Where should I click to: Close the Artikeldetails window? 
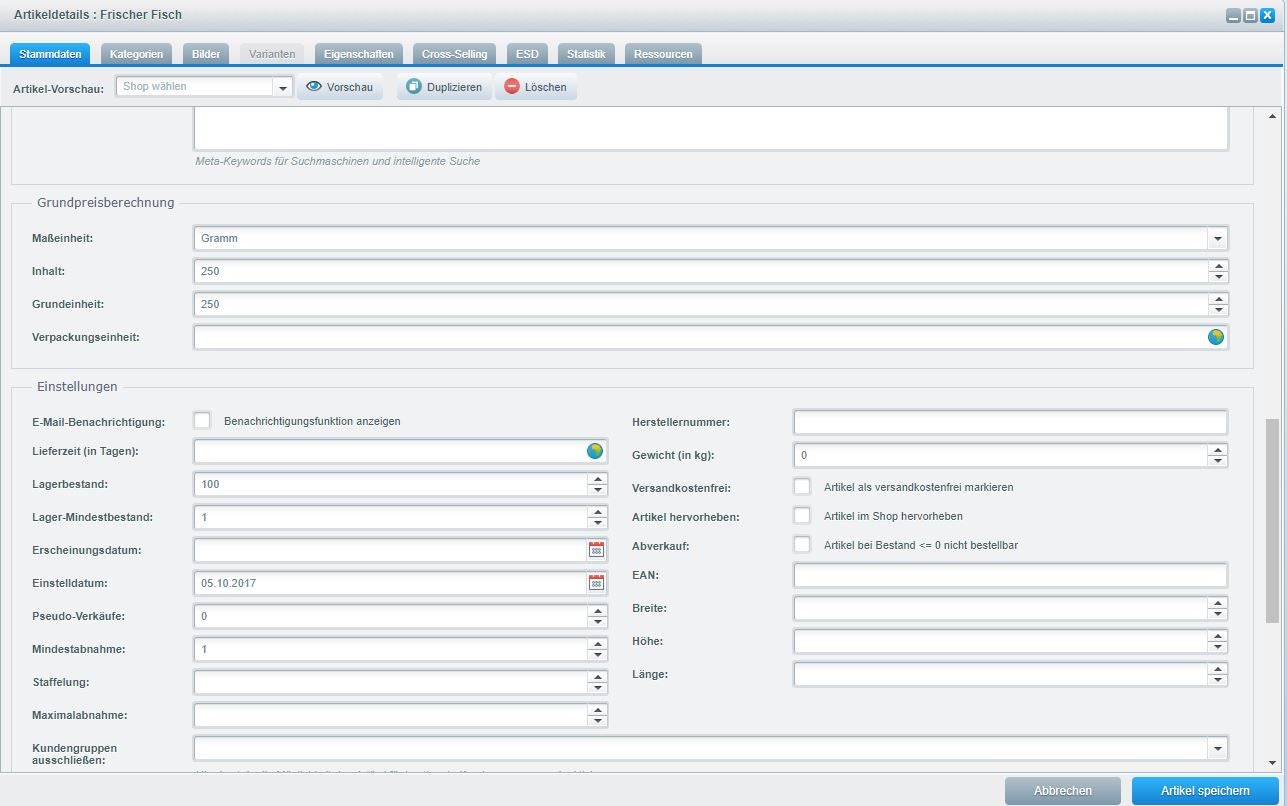click(x=1267, y=16)
